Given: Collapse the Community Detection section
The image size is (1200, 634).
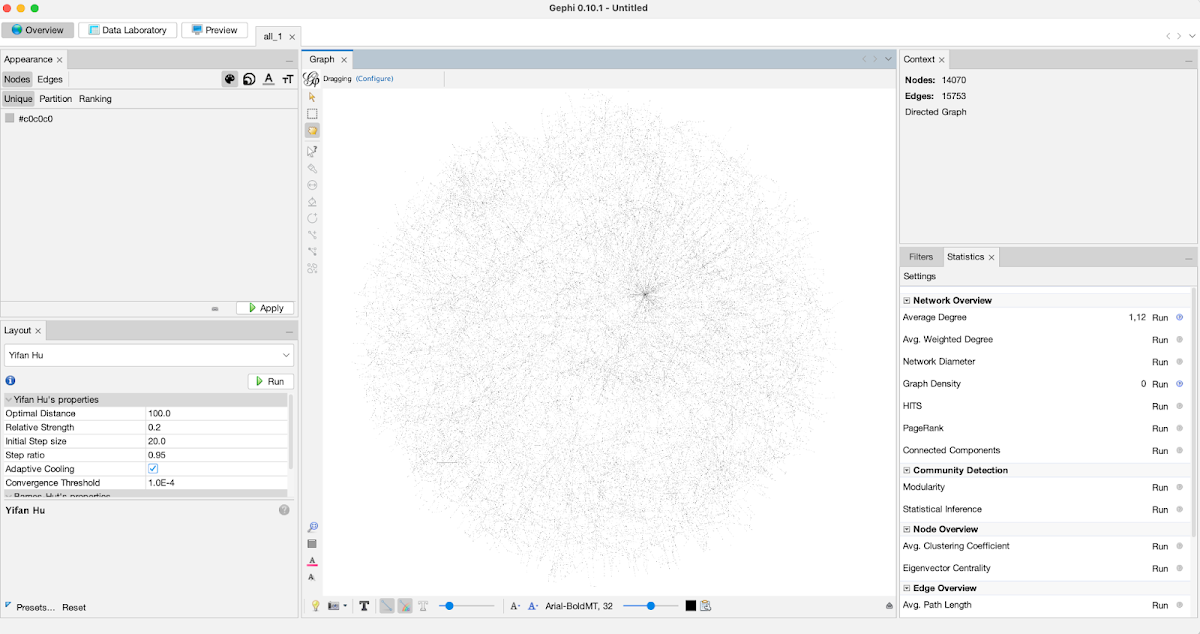Looking at the screenshot, I should coord(906,470).
